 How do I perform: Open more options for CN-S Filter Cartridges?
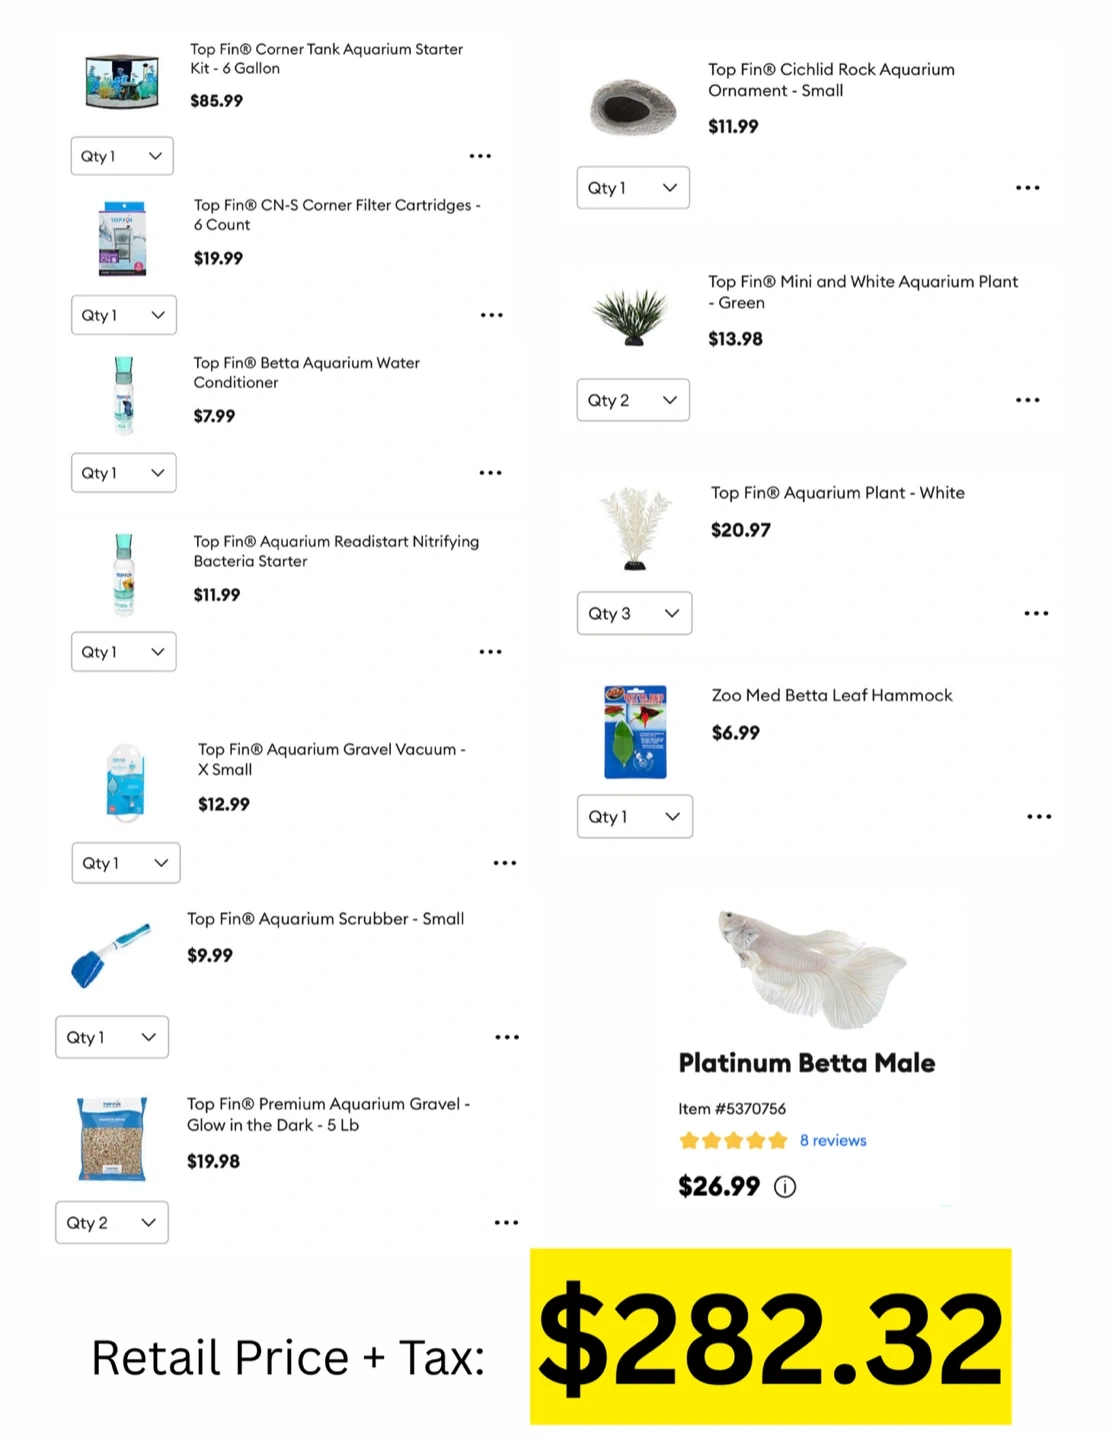coord(491,315)
